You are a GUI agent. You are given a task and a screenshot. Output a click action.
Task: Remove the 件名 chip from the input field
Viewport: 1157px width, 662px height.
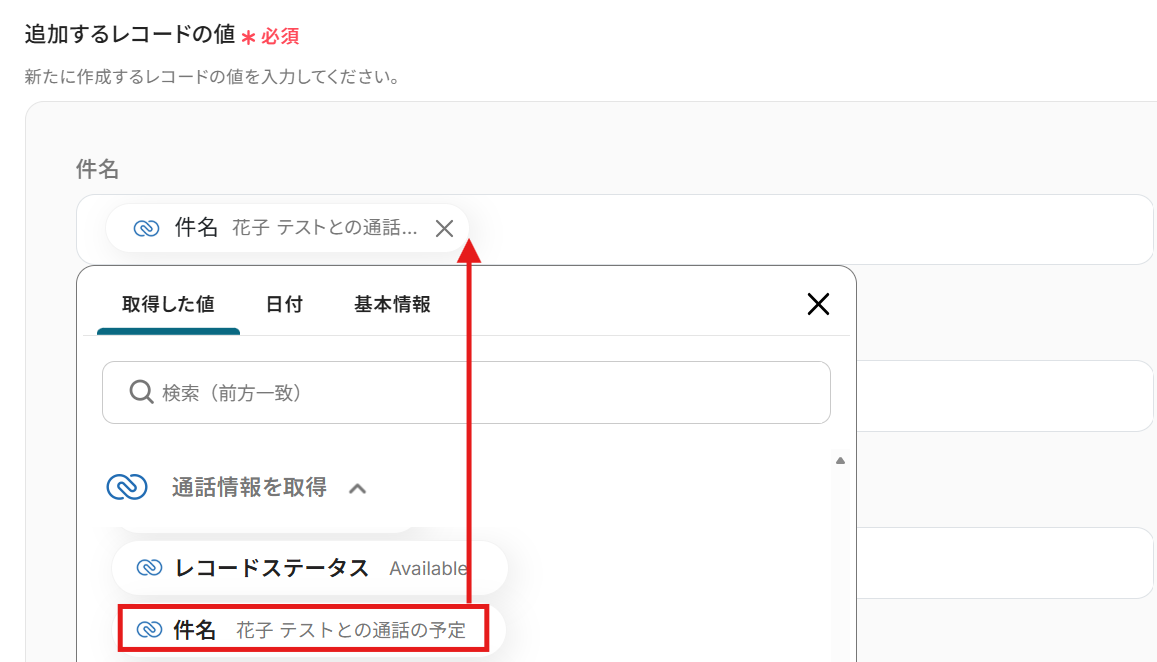444,229
